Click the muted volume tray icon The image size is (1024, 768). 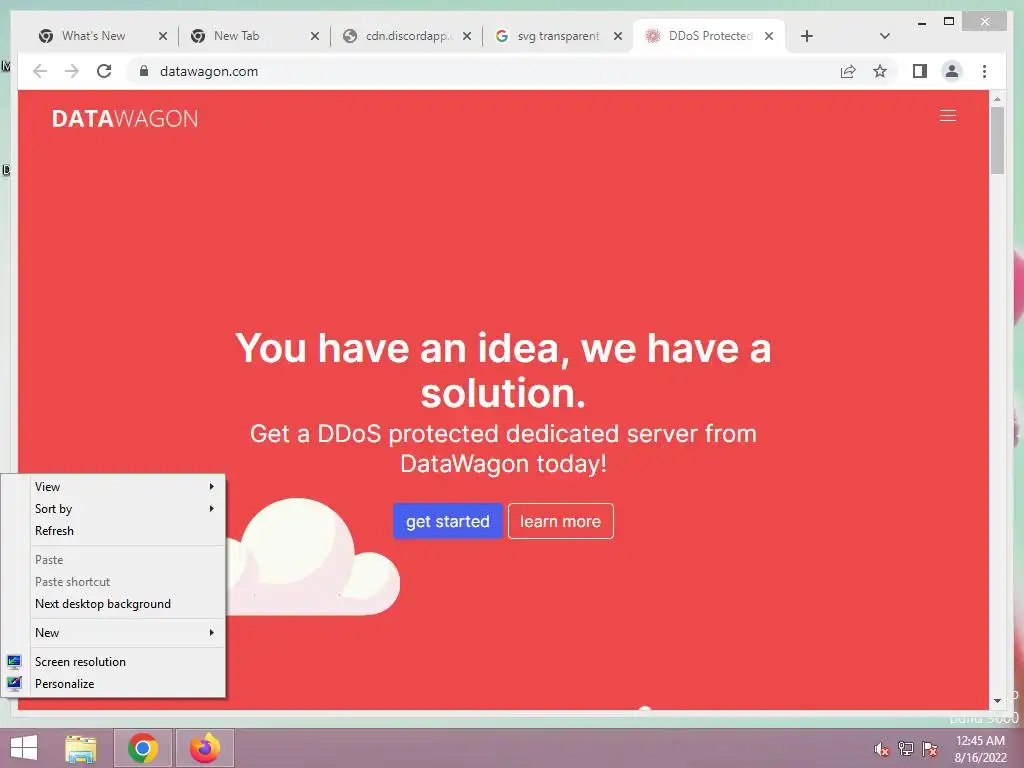[x=882, y=749]
